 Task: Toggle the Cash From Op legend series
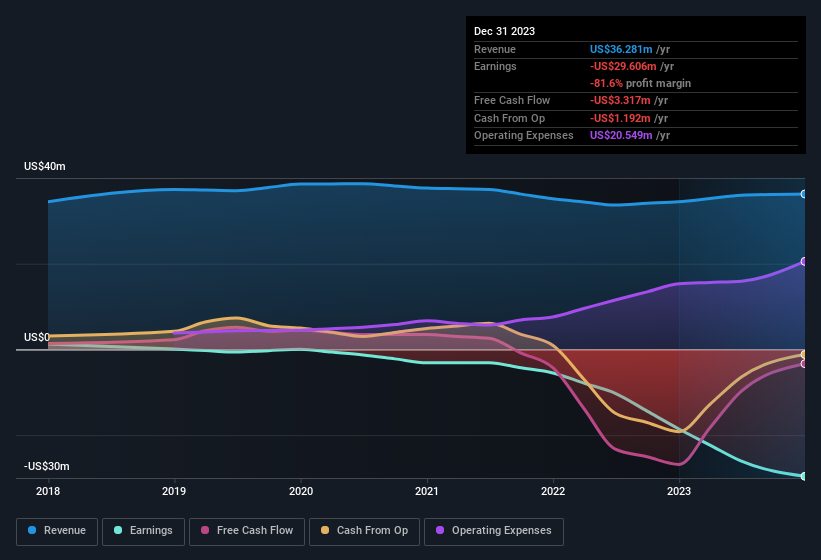point(364,531)
